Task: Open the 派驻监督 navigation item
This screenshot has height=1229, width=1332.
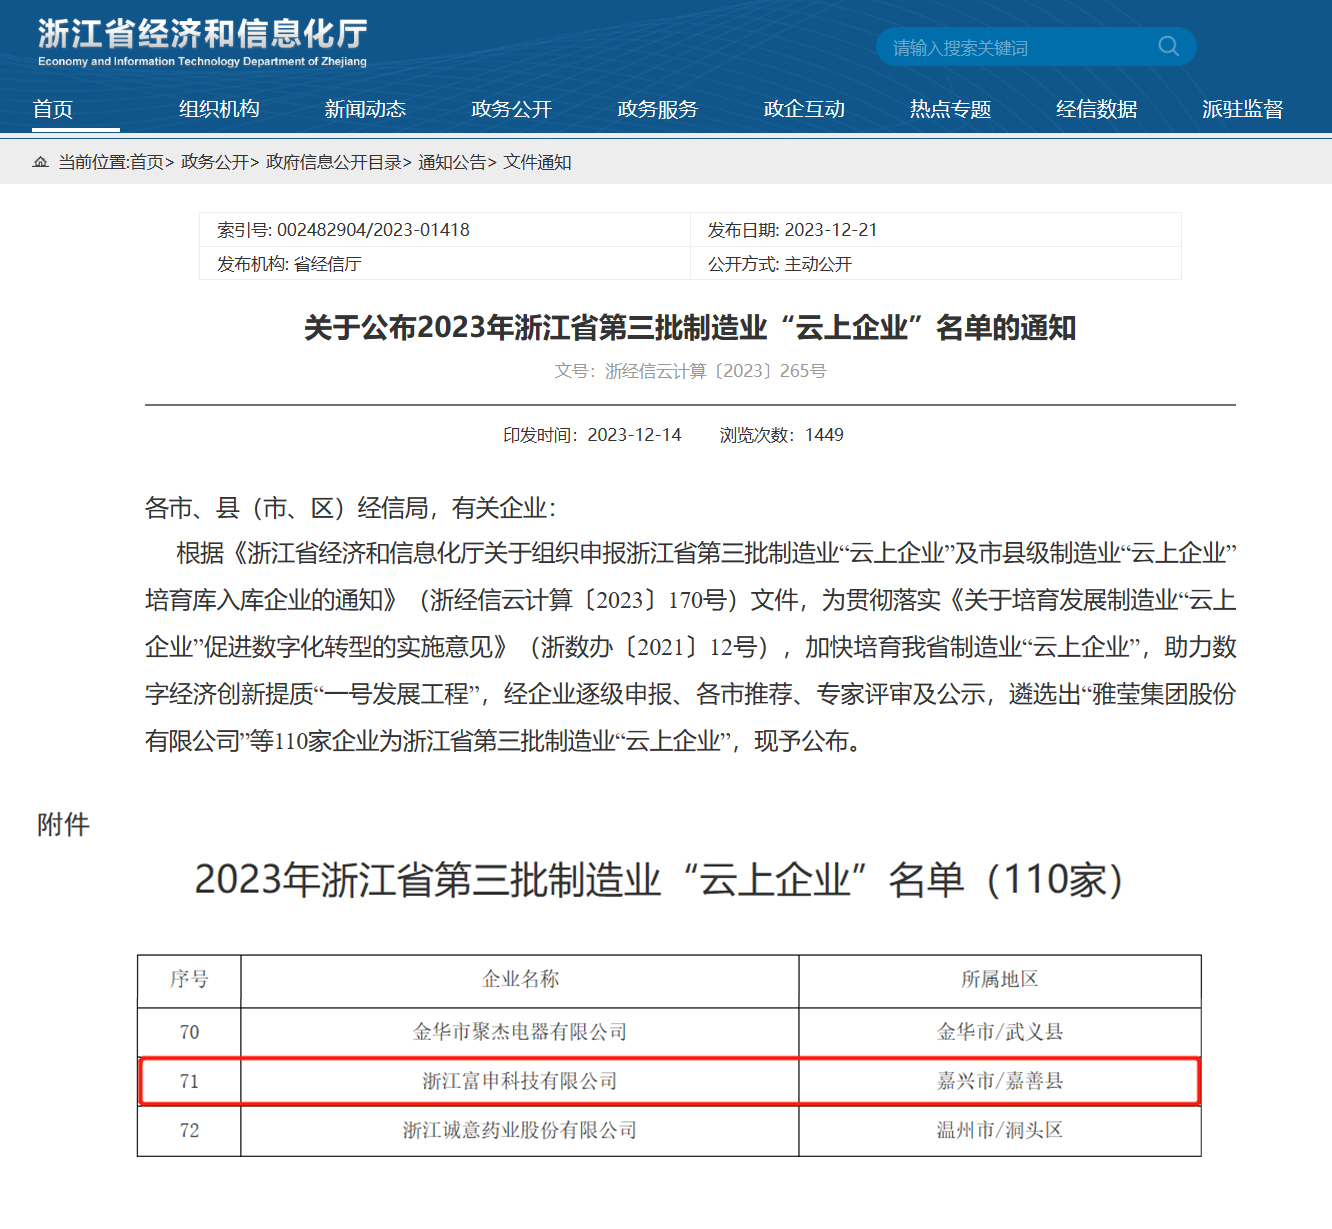Action: [1242, 109]
